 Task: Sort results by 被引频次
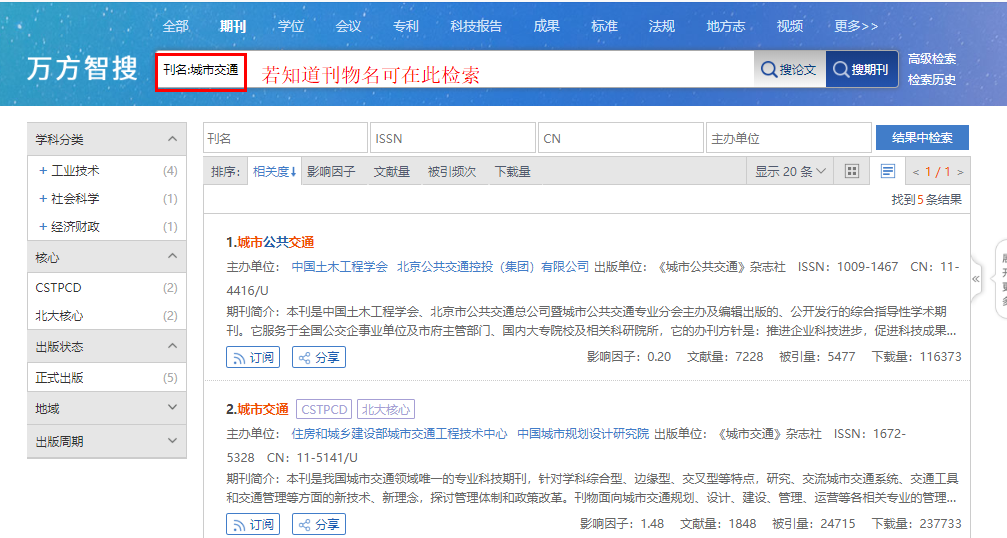coord(452,171)
